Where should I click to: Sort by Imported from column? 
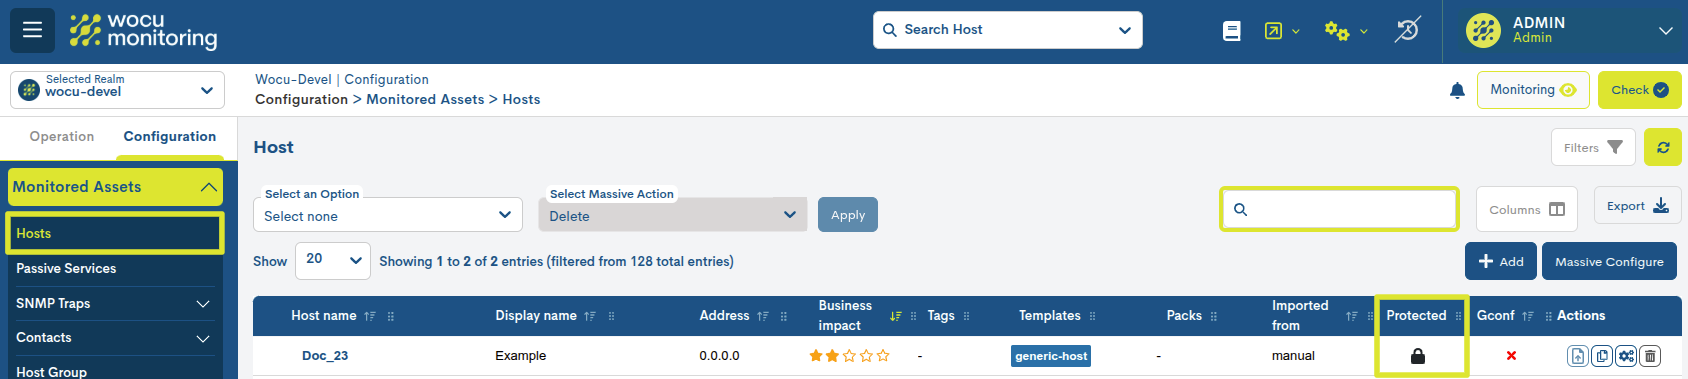[1352, 316]
